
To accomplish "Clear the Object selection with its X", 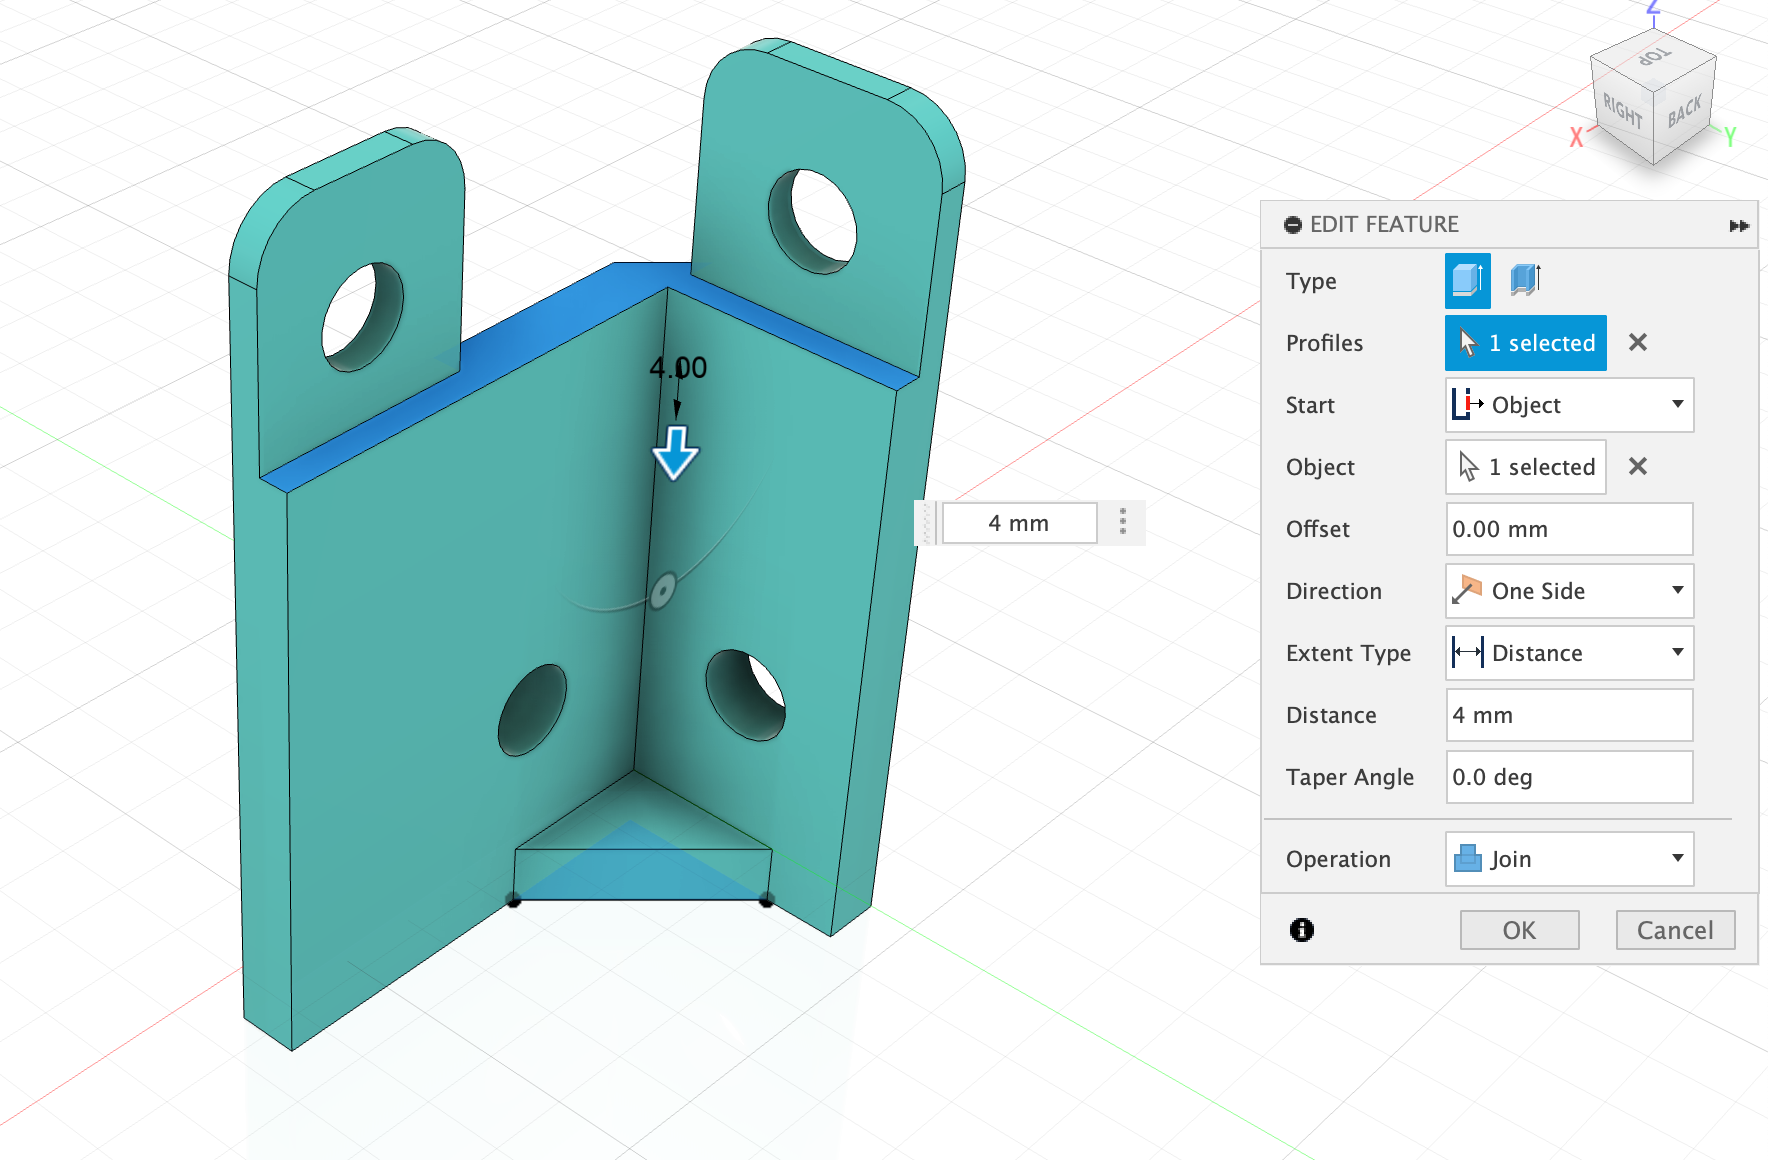I will click(1637, 467).
